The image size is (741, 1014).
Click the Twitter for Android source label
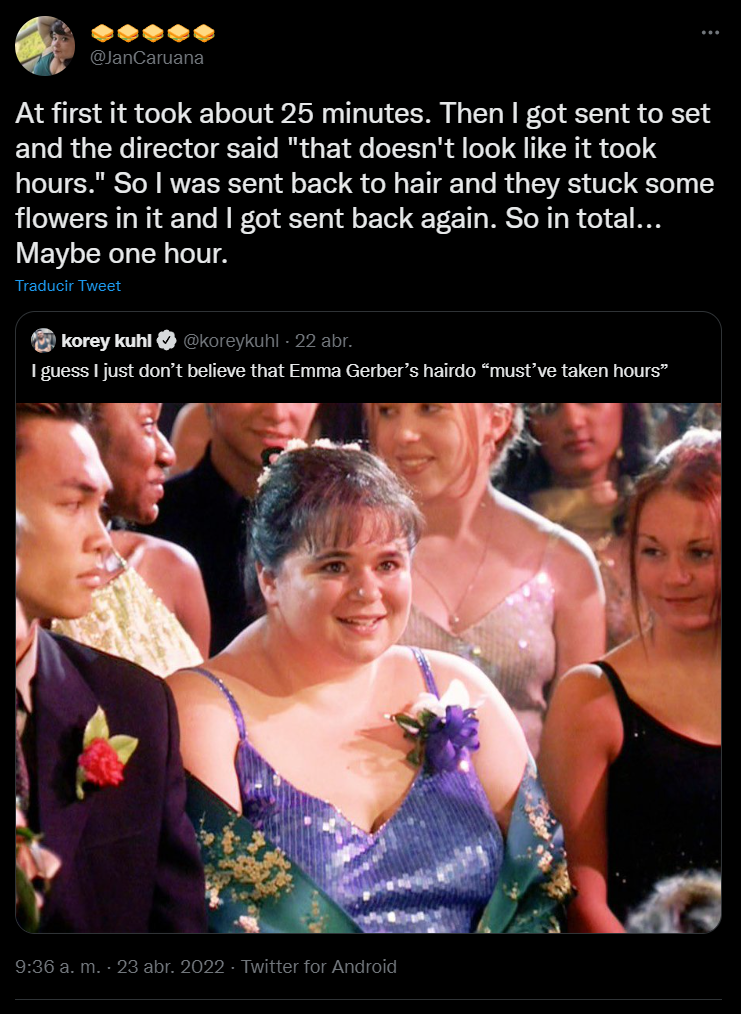[x=319, y=966]
